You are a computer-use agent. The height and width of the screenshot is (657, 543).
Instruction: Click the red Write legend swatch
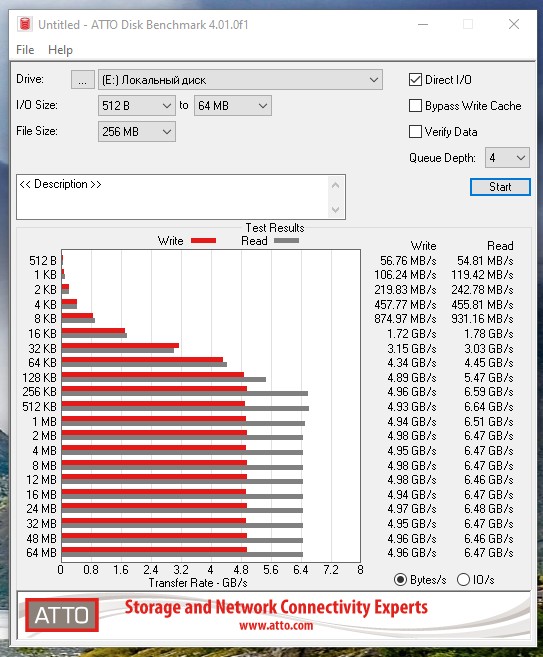(x=203, y=241)
